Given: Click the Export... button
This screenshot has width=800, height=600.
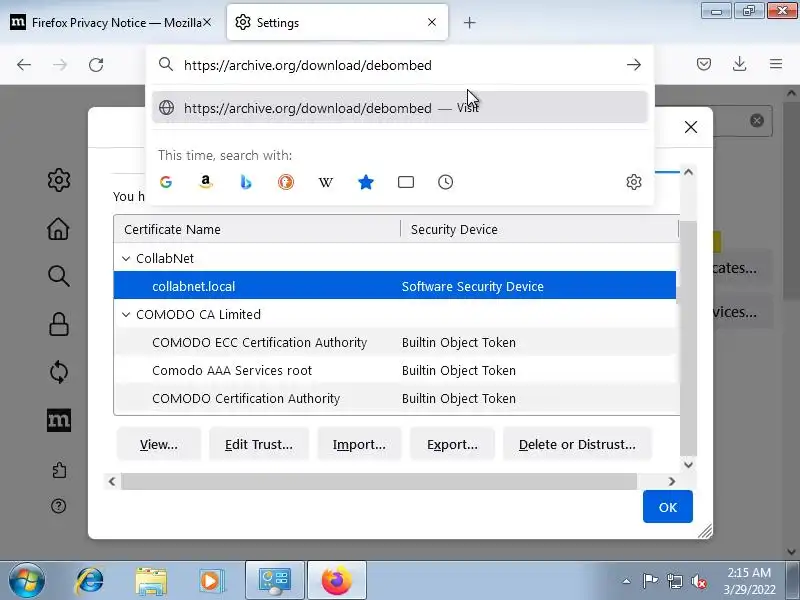Looking at the screenshot, I should pos(452,444).
